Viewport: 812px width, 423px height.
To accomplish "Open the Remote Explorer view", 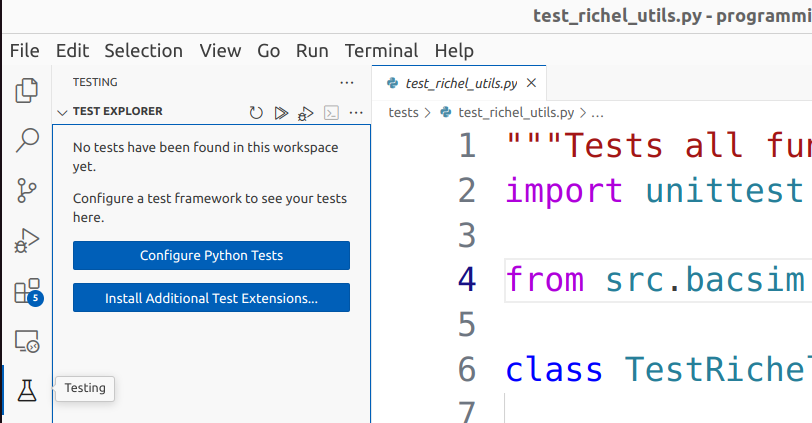I will coord(26,342).
